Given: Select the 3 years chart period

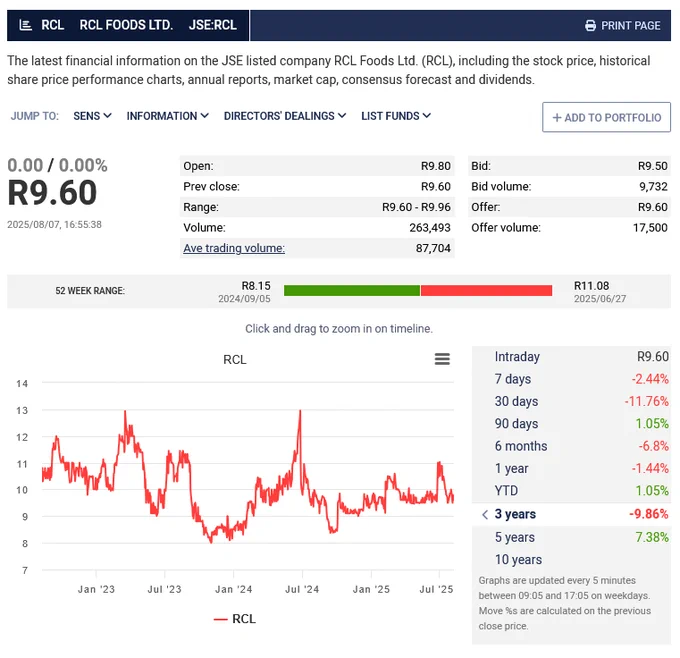Looking at the screenshot, I should [571, 514].
